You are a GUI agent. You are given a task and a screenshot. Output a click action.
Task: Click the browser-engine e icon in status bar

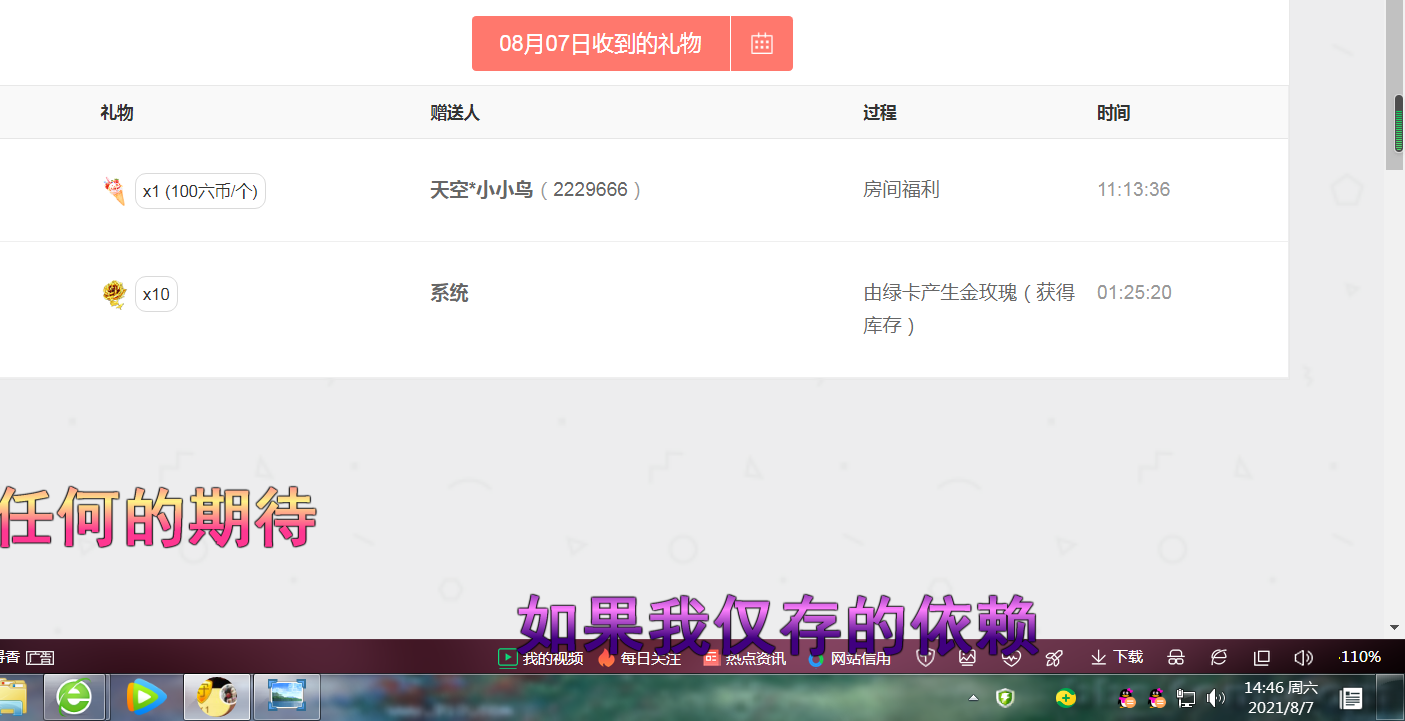coord(1219,658)
